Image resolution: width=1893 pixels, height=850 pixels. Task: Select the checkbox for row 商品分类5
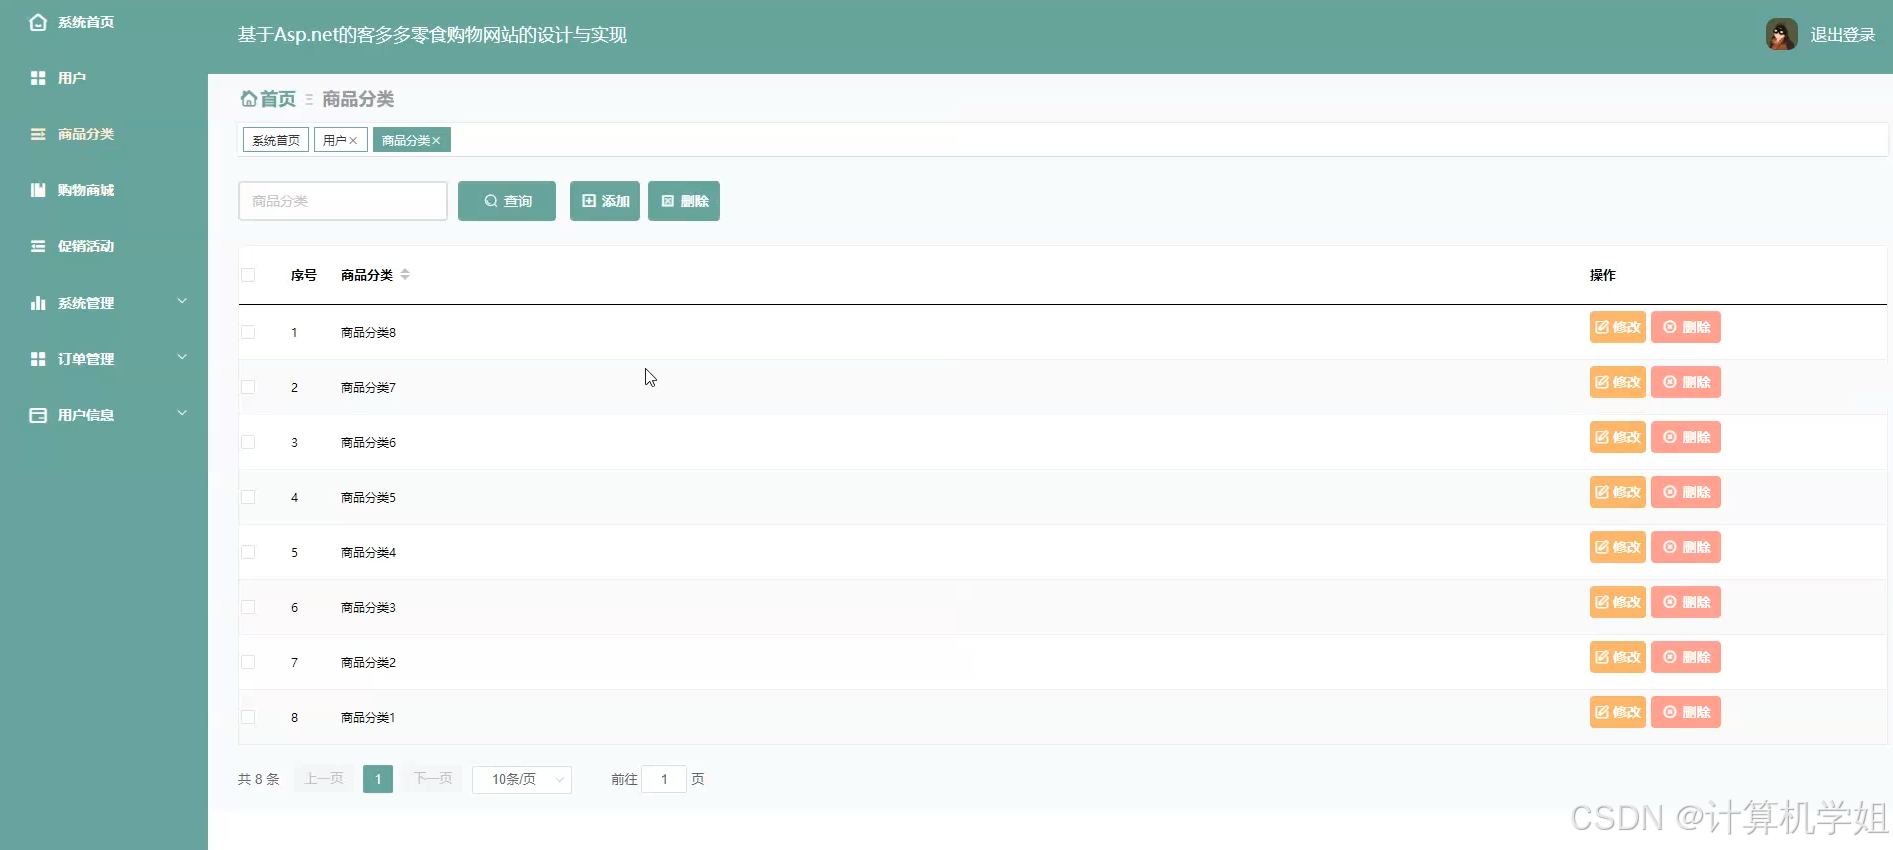(x=248, y=497)
